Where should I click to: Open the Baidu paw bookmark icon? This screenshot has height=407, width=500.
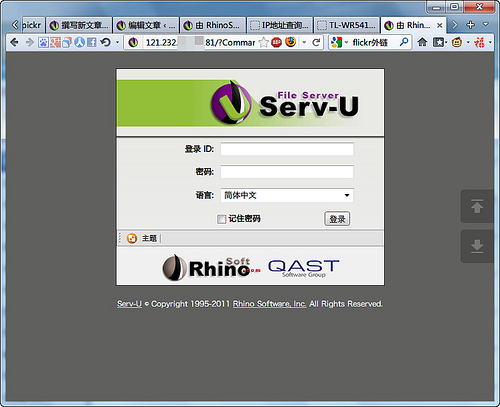click(x=43, y=42)
